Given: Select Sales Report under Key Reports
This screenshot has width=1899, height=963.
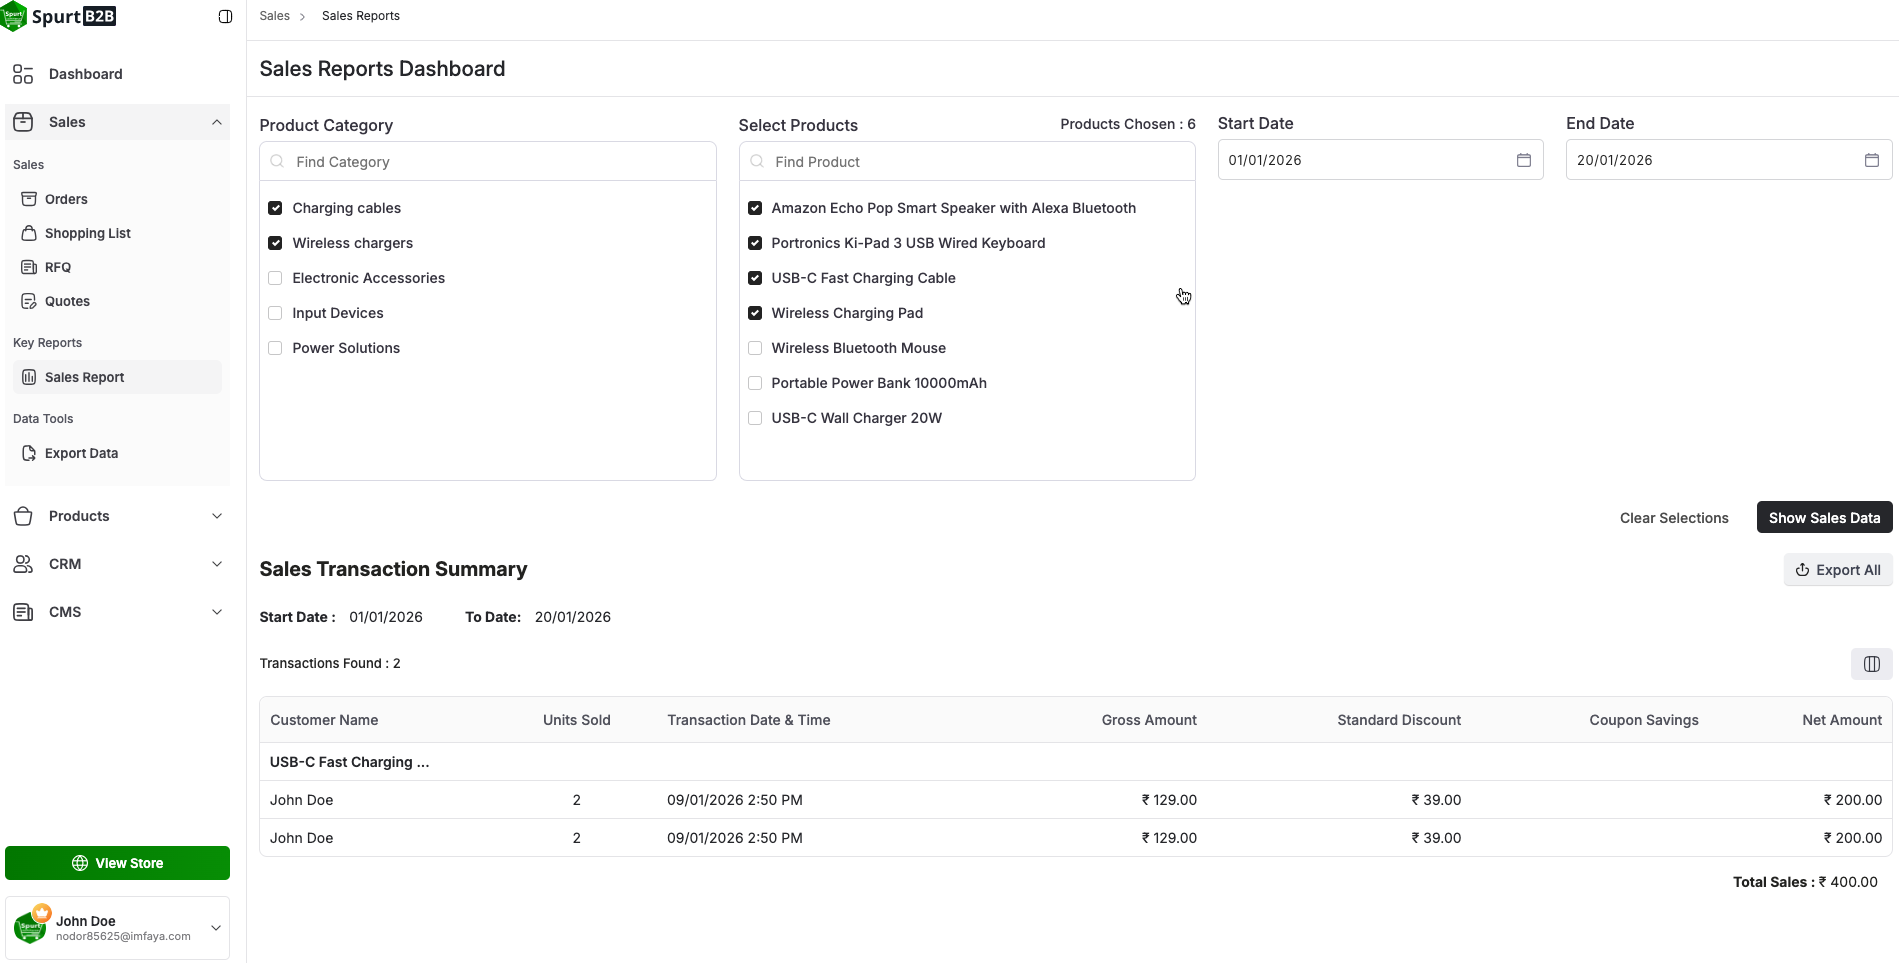Looking at the screenshot, I should pyautogui.click(x=84, y=377).
